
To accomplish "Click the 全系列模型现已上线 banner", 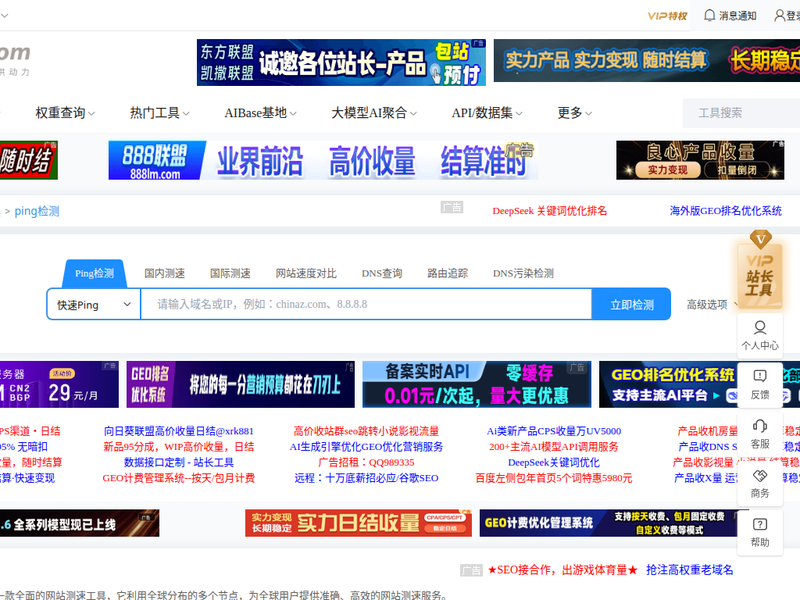I will tap(80, 523).
